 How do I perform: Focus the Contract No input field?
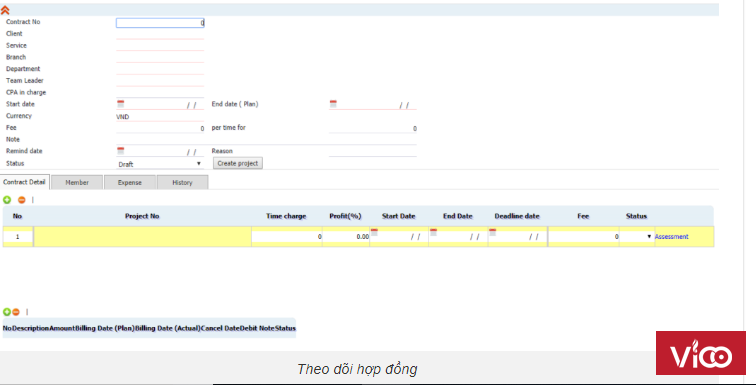pos(160,23)
